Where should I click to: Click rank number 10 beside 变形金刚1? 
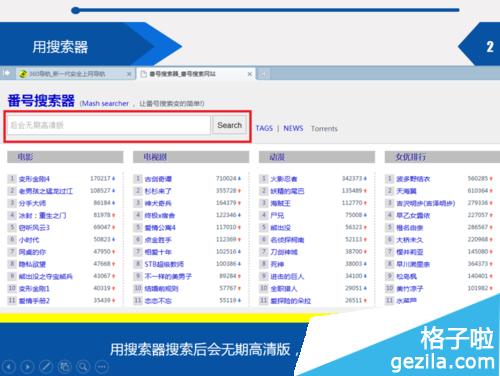tap(12, 288)
